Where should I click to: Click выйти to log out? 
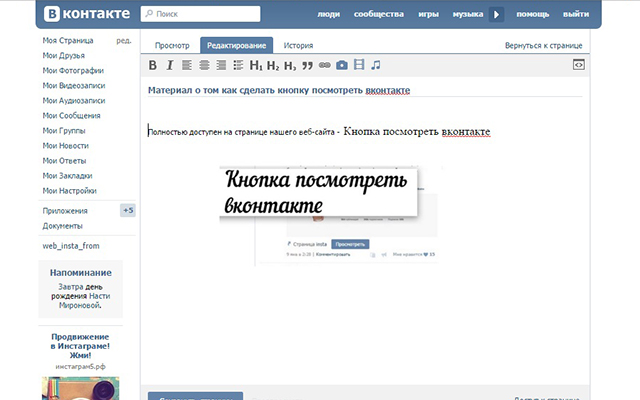(576, 14)
